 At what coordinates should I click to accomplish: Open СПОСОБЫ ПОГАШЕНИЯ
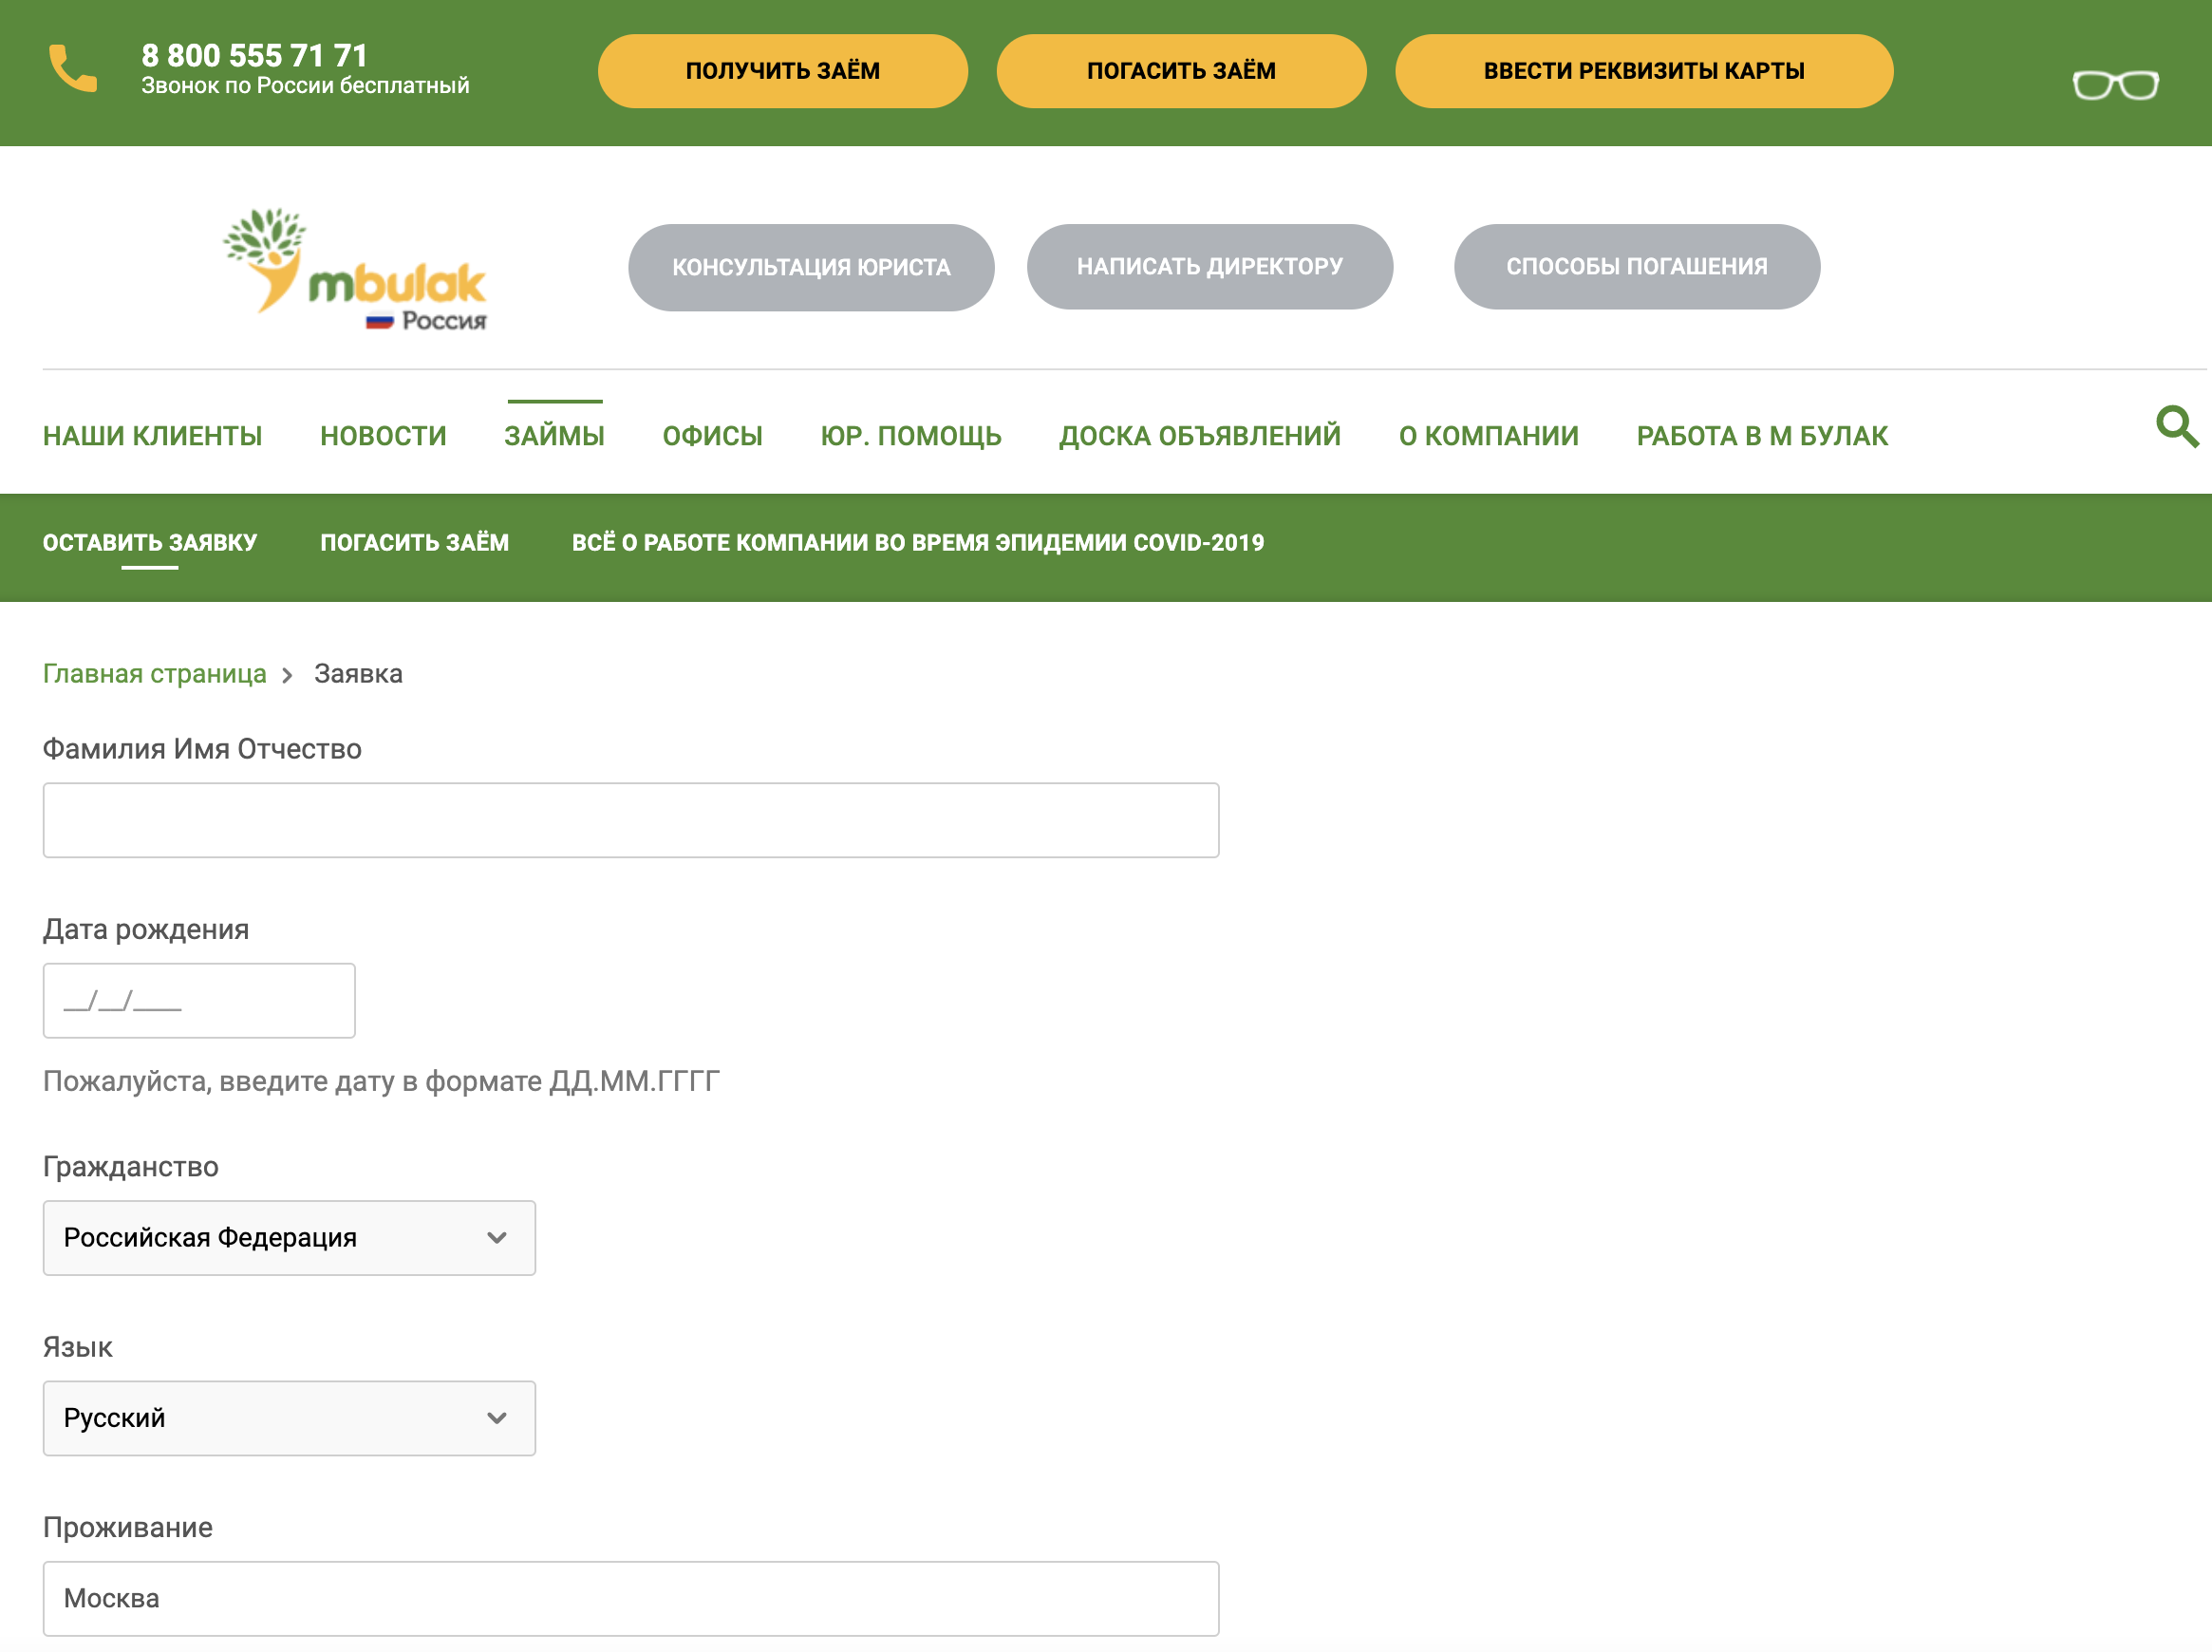click(x=1636, y=266)
